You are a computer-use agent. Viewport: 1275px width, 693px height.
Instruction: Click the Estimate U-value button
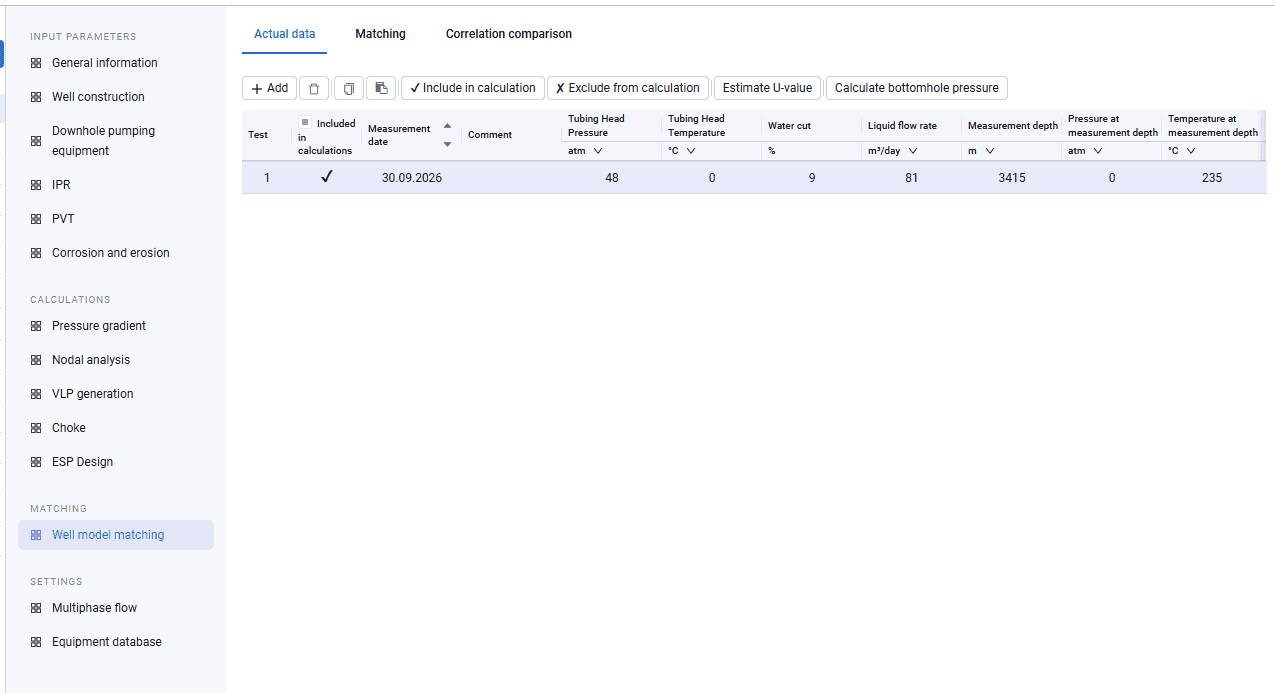click(767, 88)
